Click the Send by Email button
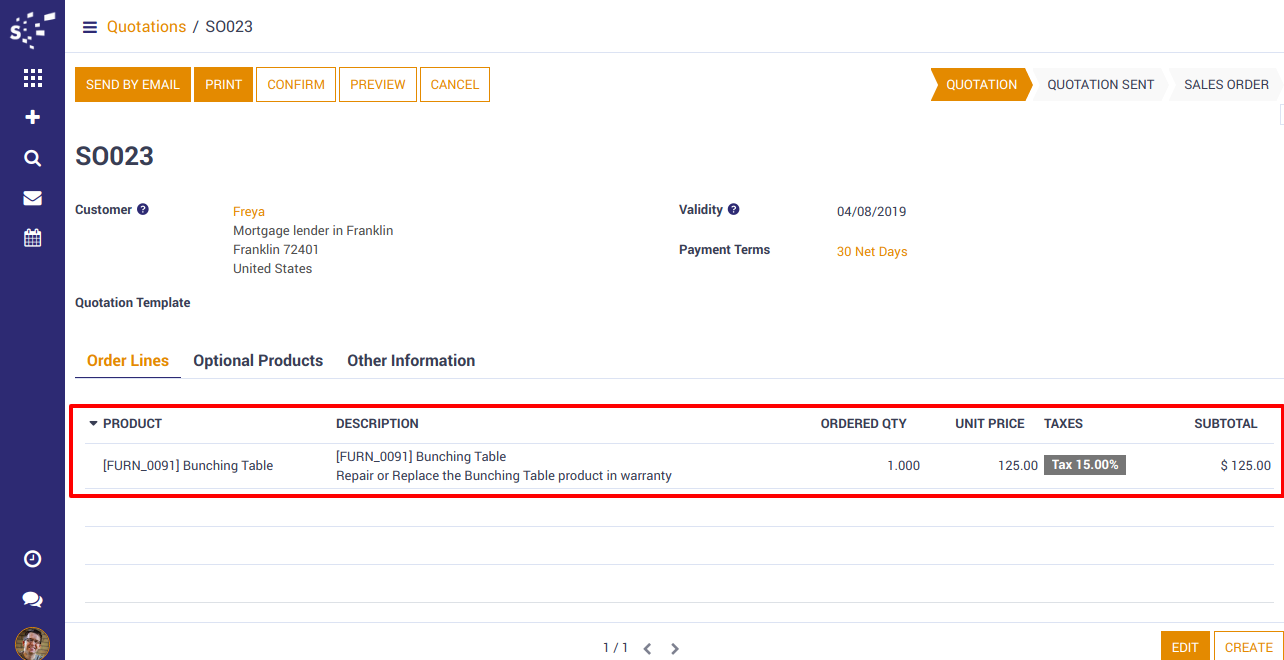This screenshot has width=1284, height=660. (133, 85)
